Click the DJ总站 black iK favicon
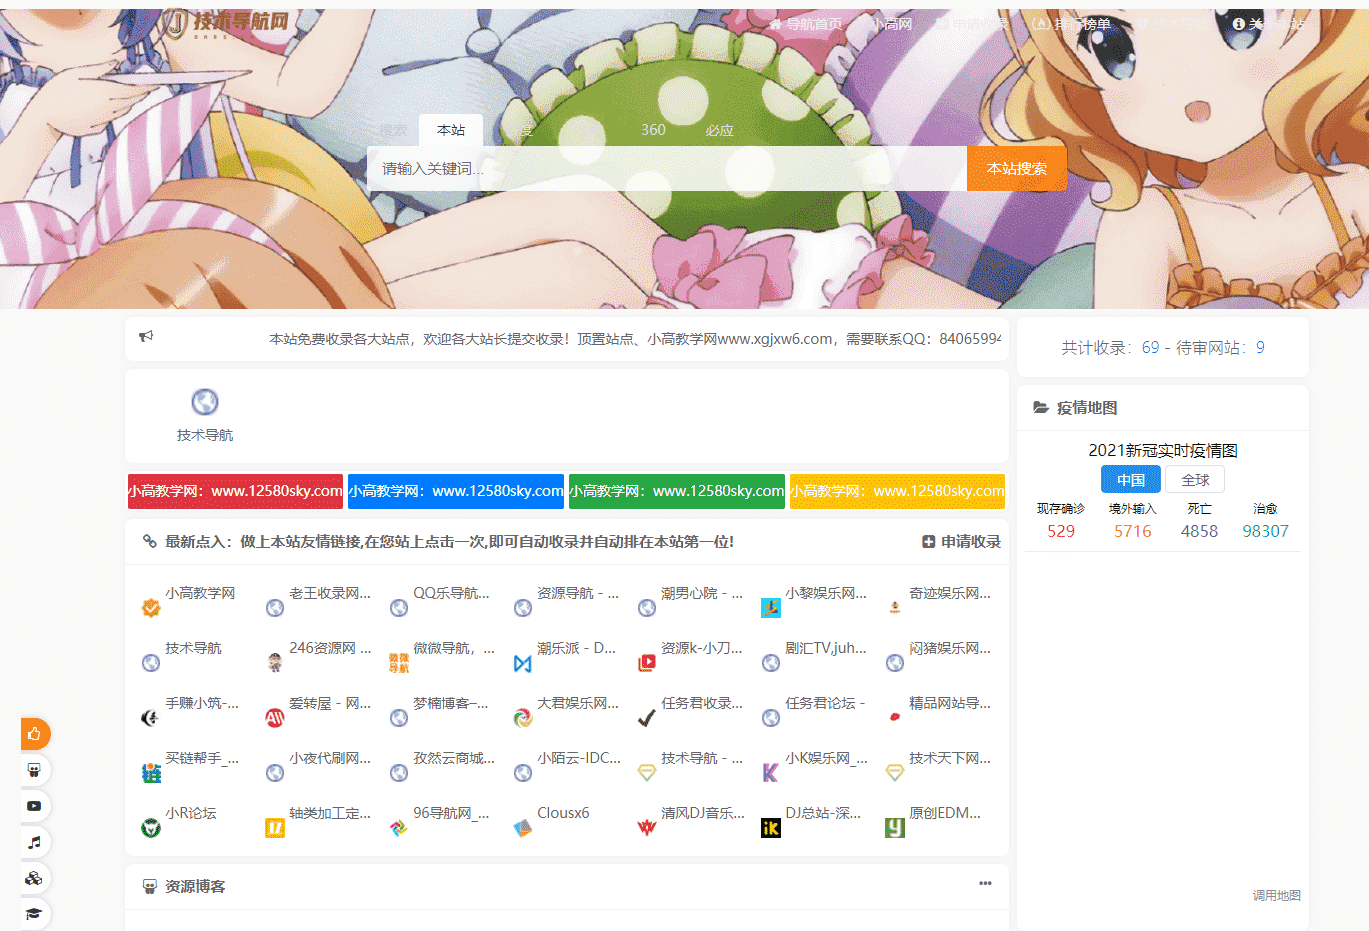This screenshot has width=1369, height=931. tap(771, 827)
